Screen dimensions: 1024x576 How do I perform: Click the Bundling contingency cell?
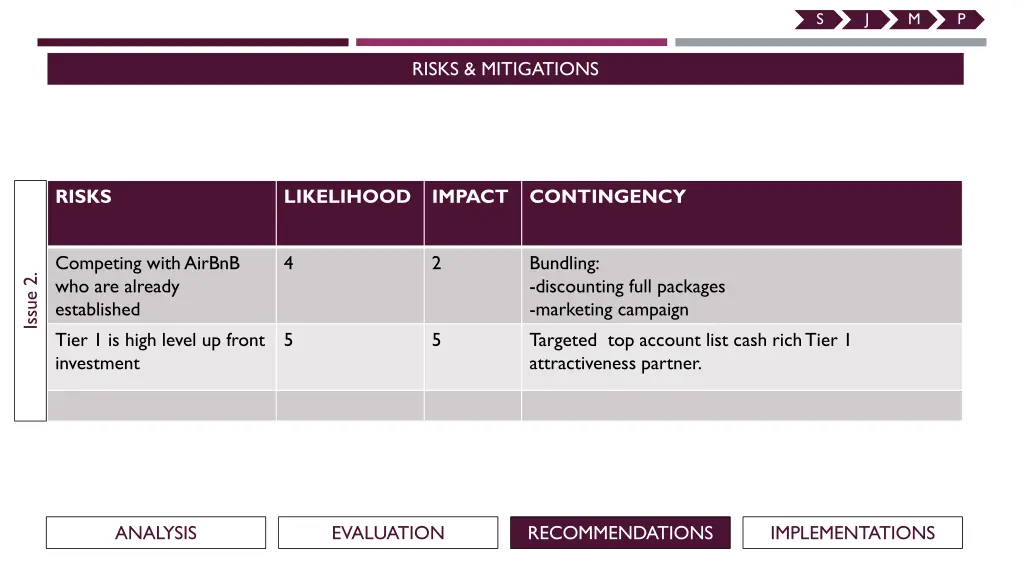pos(742,286)
